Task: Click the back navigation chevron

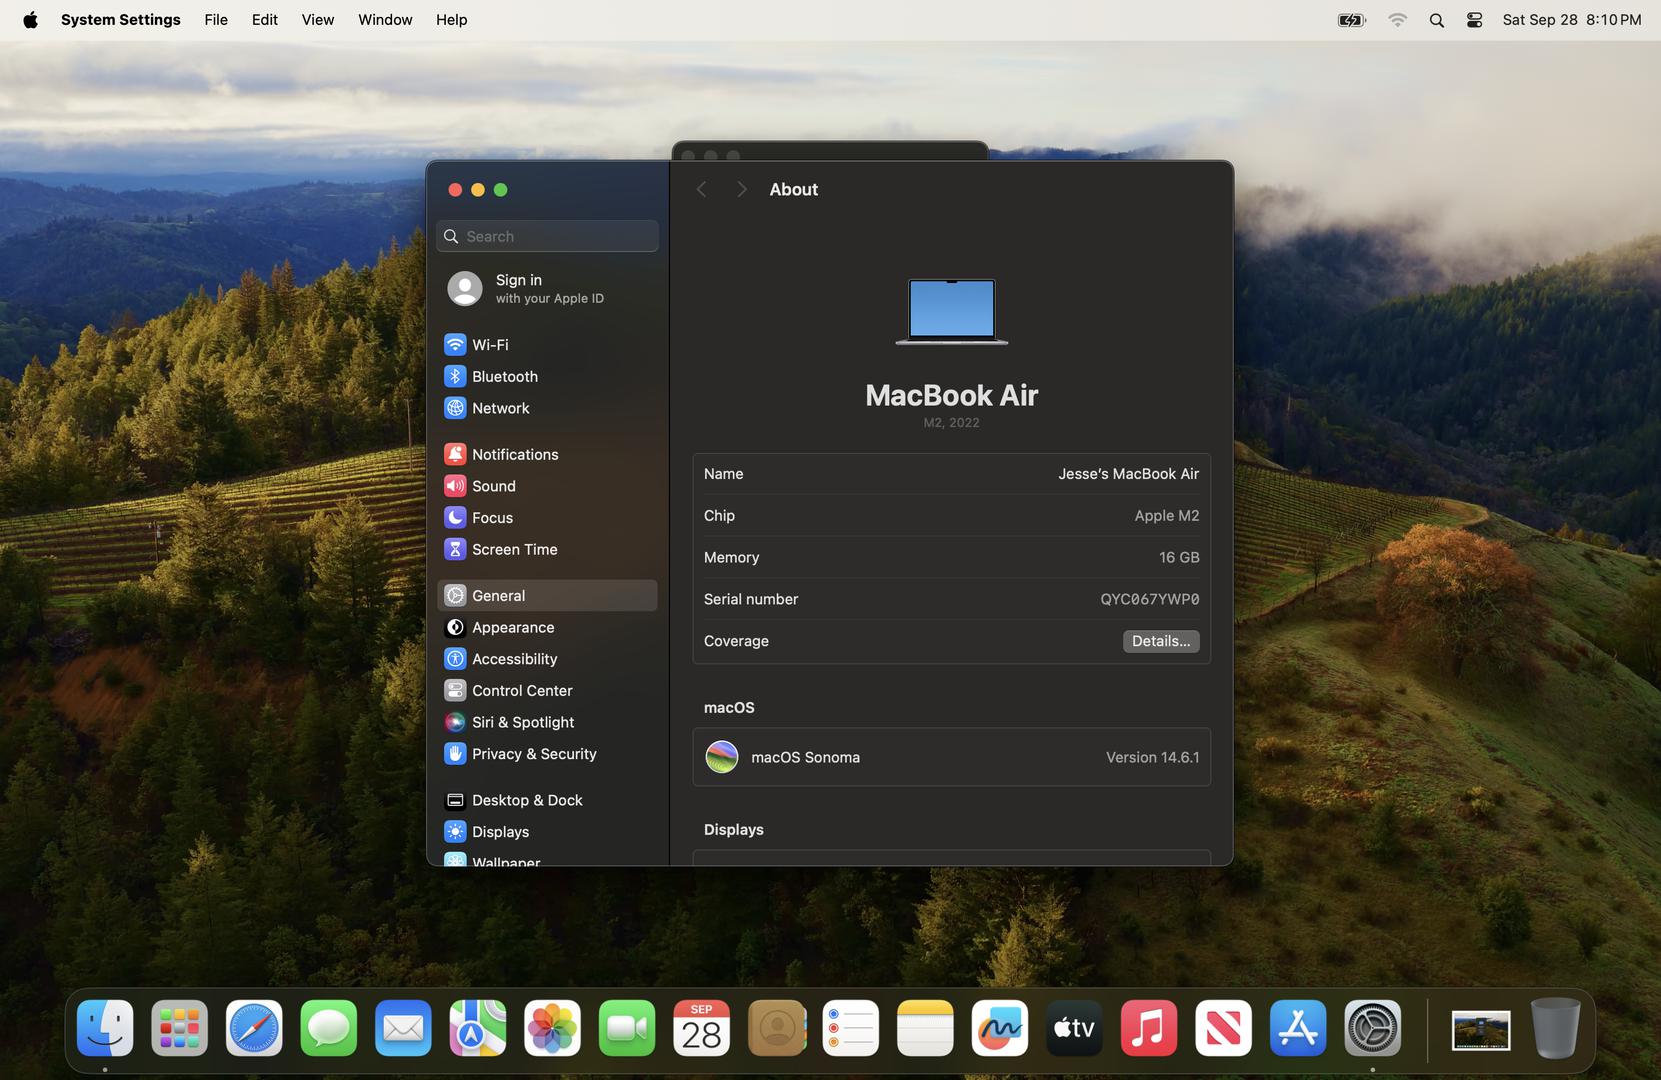Action: [x=701, y=189]
